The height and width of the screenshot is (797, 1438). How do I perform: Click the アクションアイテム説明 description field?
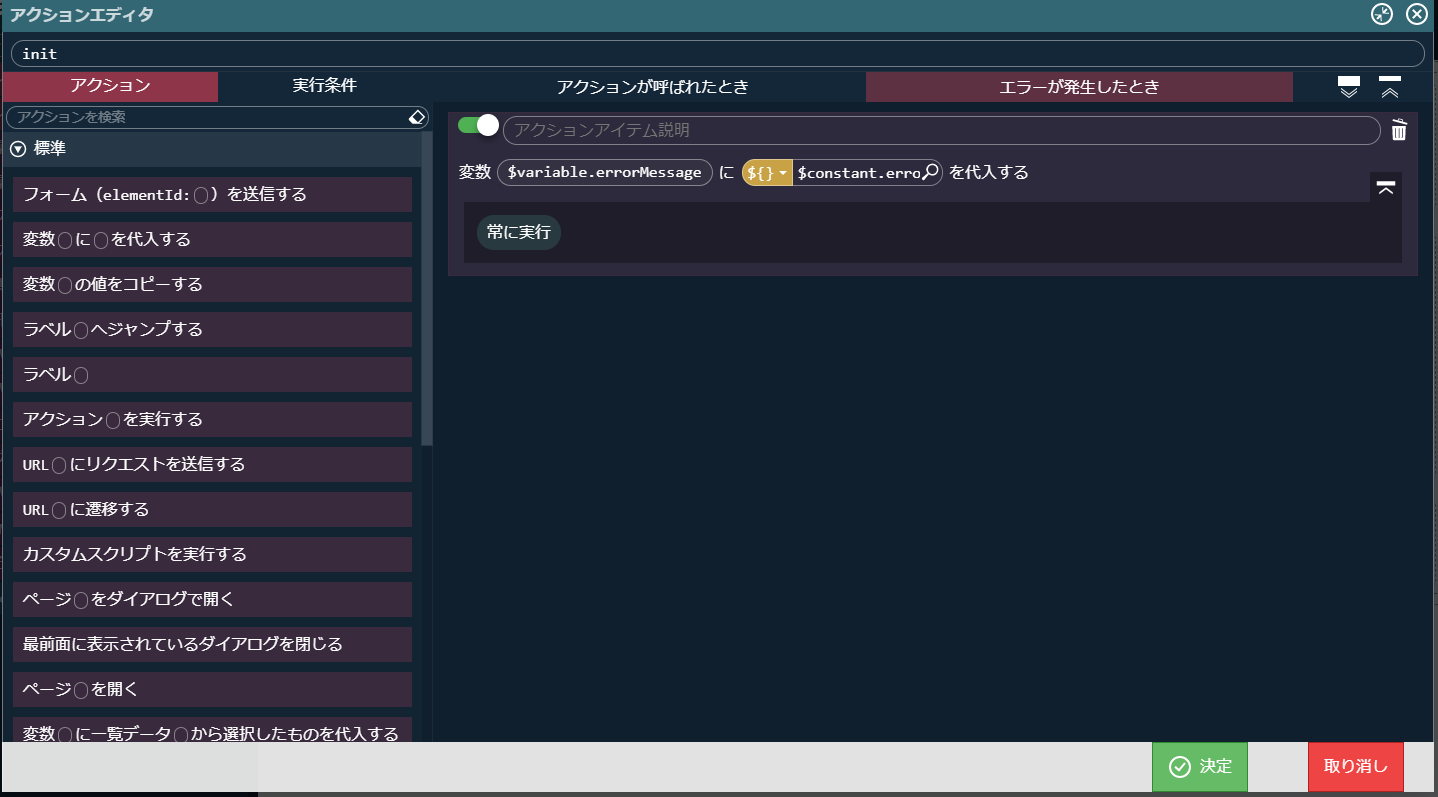click(941, 130)
